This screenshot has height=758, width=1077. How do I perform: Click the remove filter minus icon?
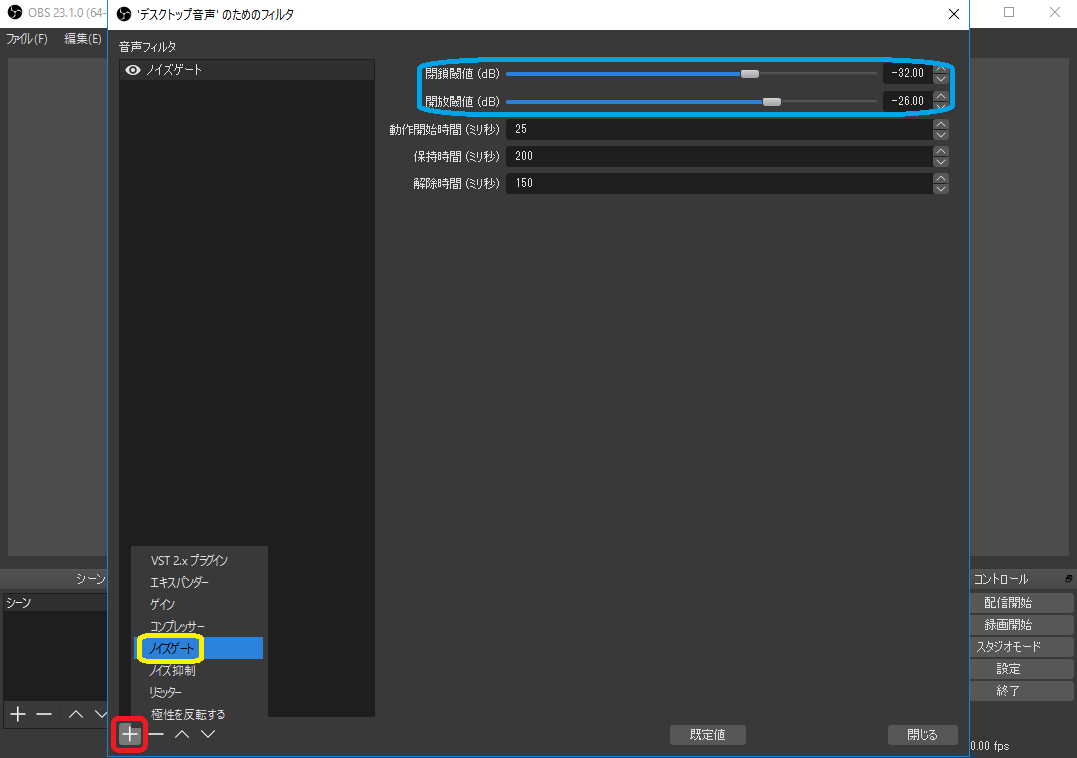tap(156, 734)
